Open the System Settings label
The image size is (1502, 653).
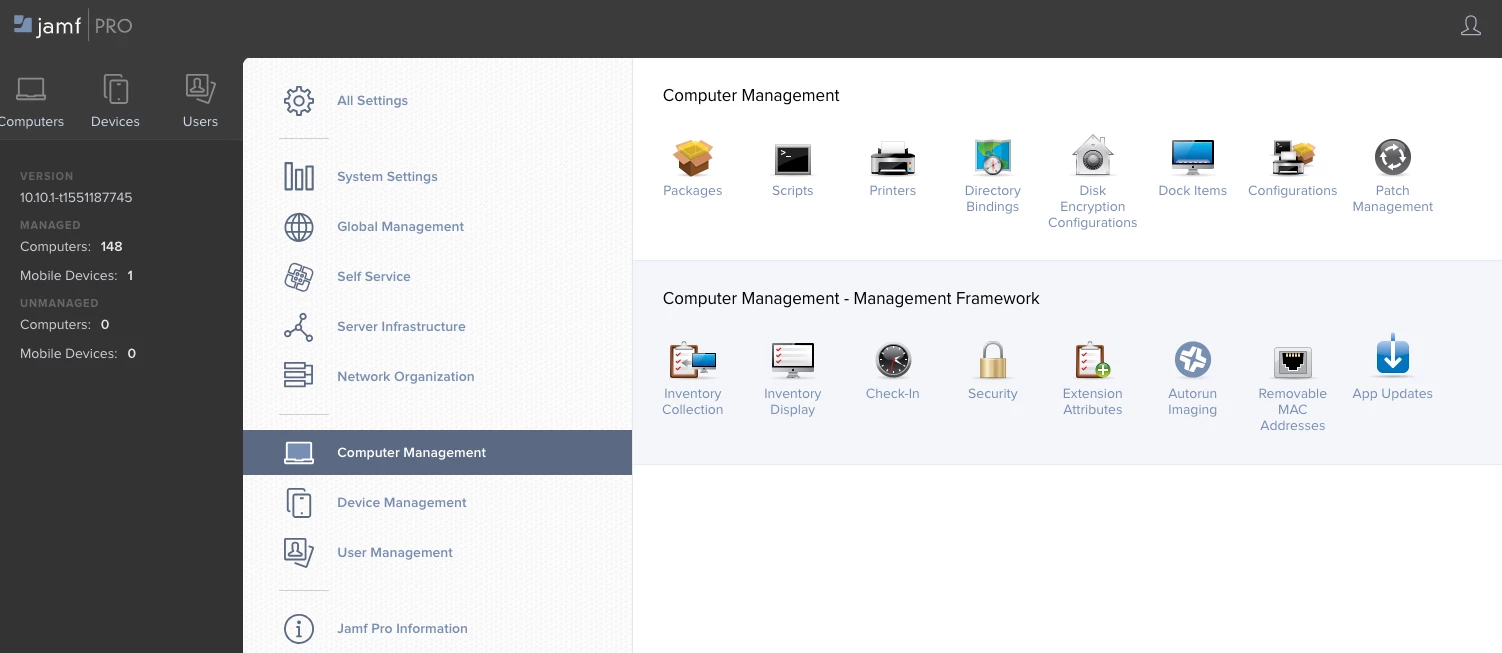click(387, 177)
